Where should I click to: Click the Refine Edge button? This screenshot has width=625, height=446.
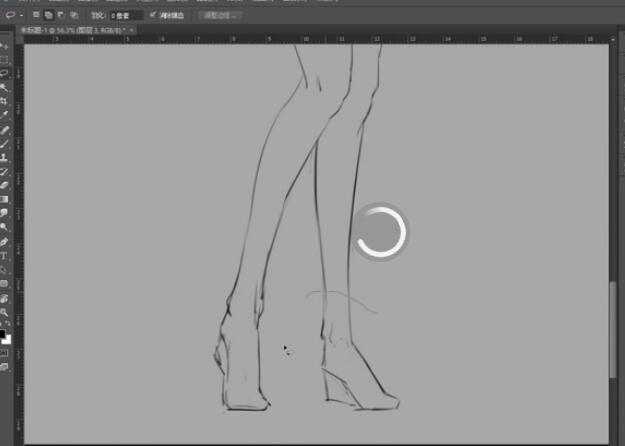(220, 16)
